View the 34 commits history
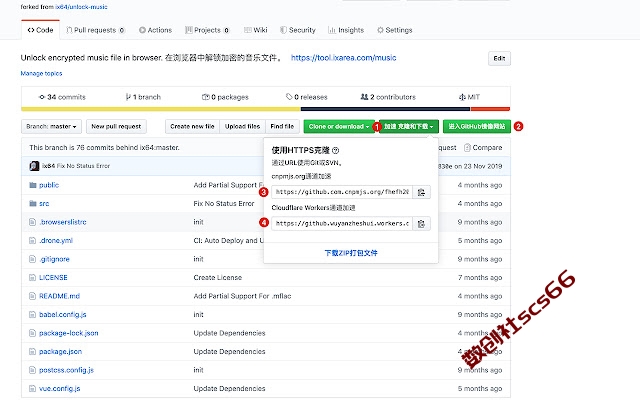The width and height of the screenshot is (640, 400). (62, 97)
